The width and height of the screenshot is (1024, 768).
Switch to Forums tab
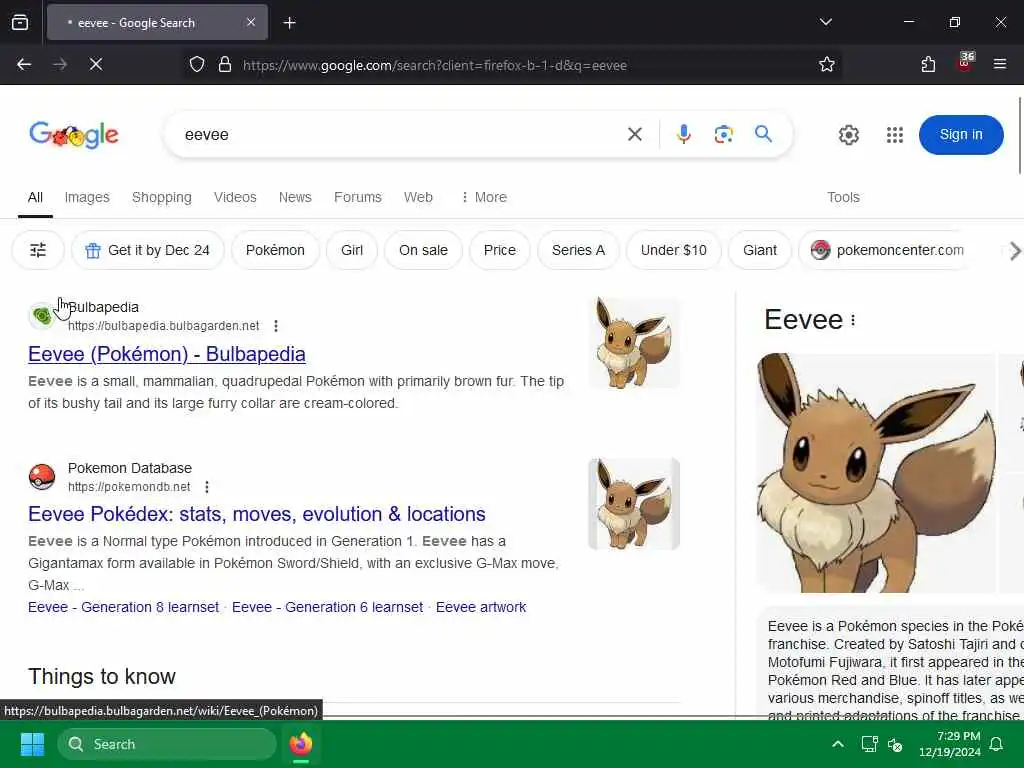(357, 197)
